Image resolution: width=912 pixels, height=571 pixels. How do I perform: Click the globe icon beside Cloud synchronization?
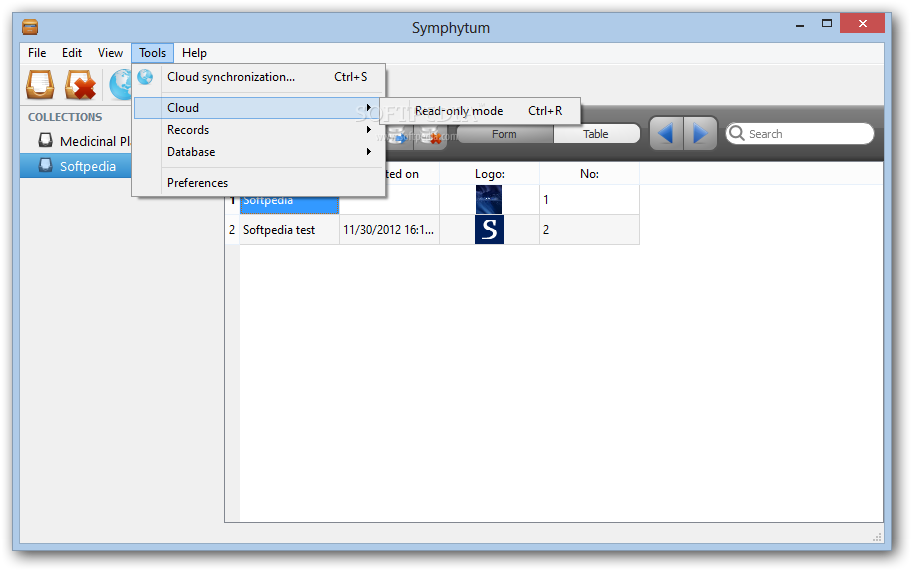click(145, 77)
